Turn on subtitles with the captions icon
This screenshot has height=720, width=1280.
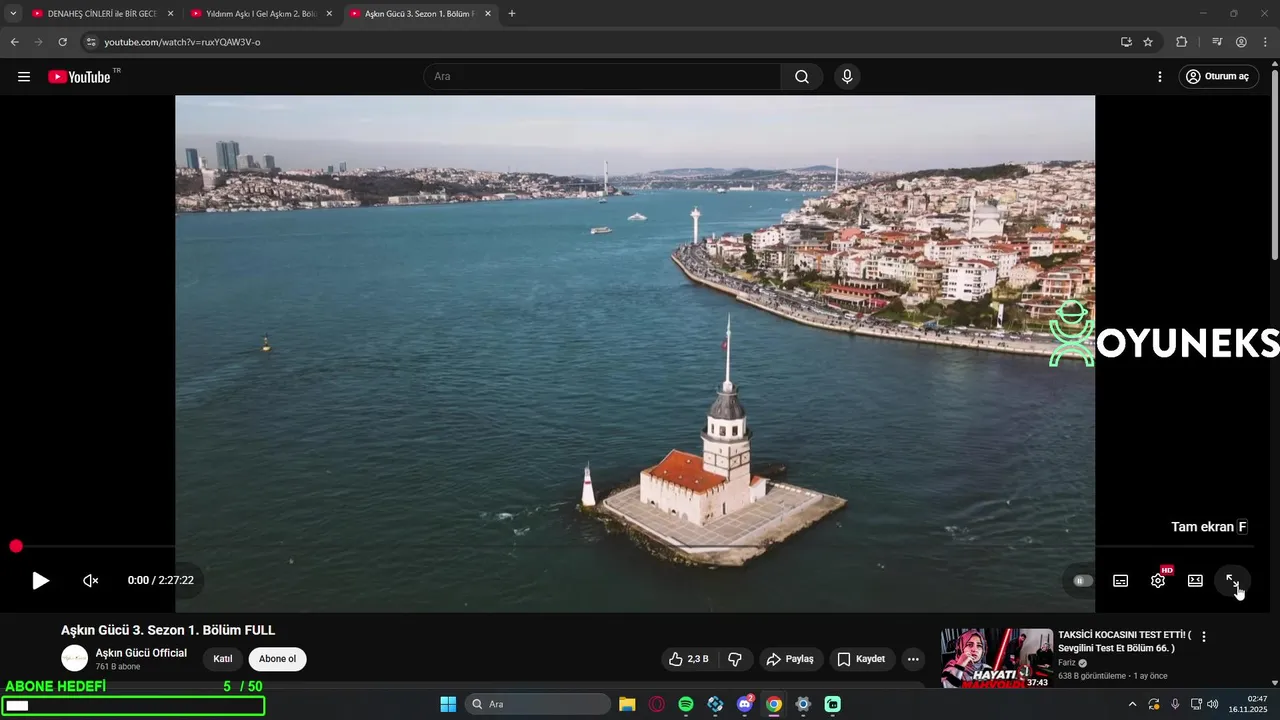click(x=1121, y=581)
